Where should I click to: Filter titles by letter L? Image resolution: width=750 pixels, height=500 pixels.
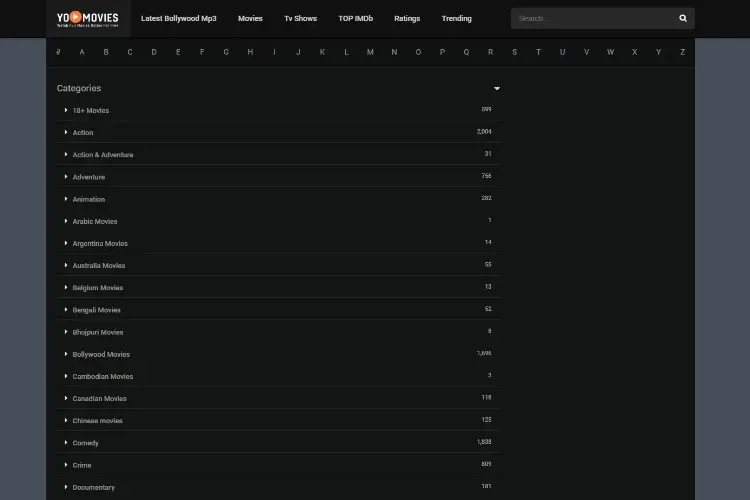(346, 52)
